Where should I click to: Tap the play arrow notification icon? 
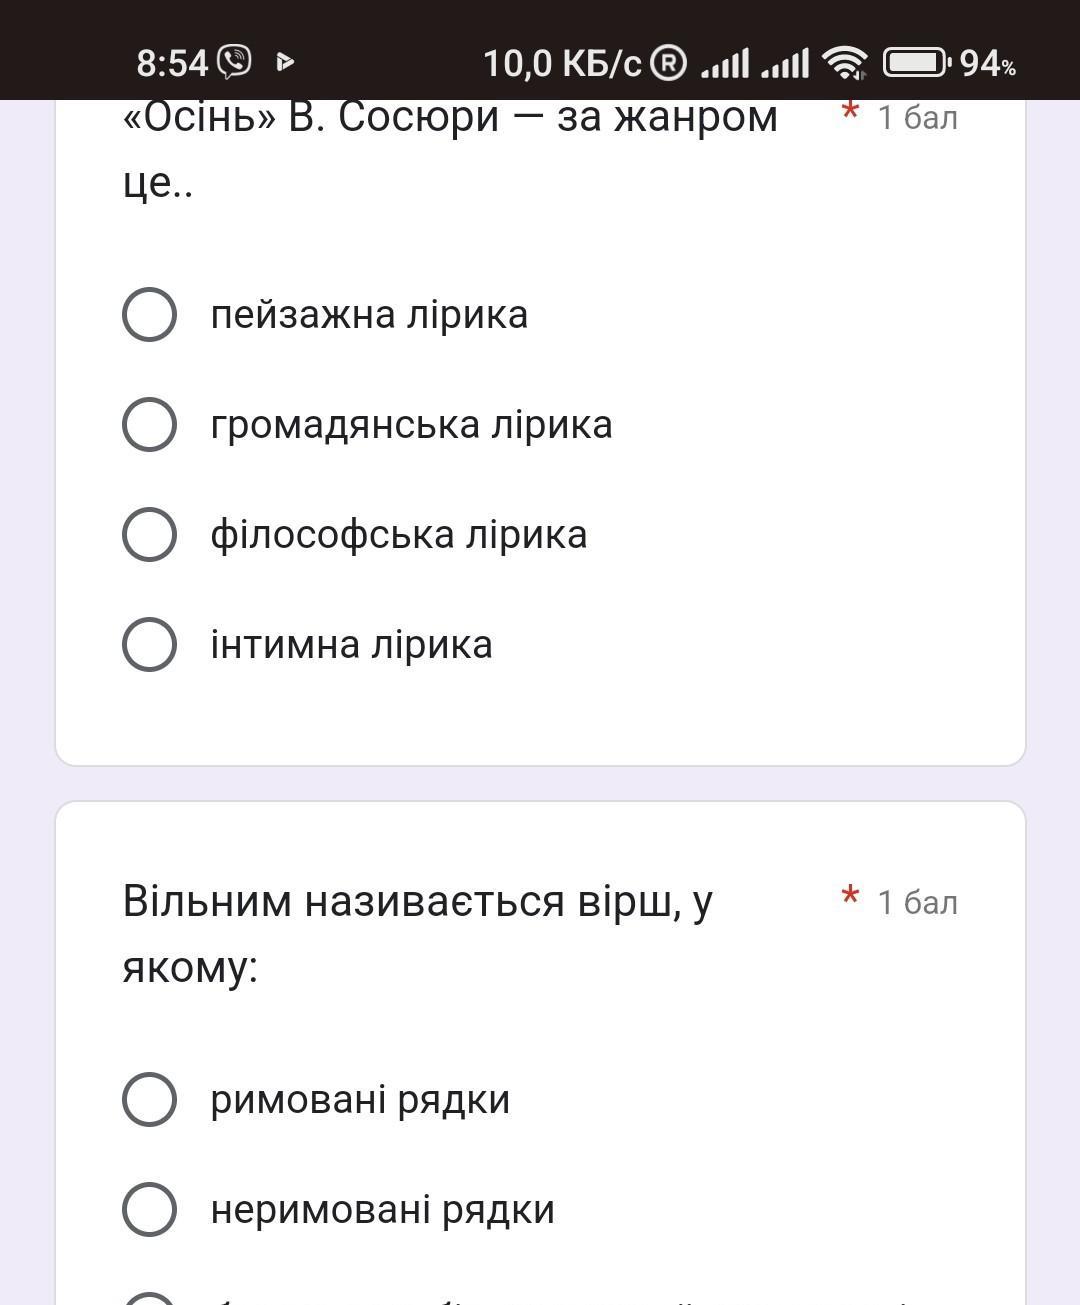(x=285, y=63)
